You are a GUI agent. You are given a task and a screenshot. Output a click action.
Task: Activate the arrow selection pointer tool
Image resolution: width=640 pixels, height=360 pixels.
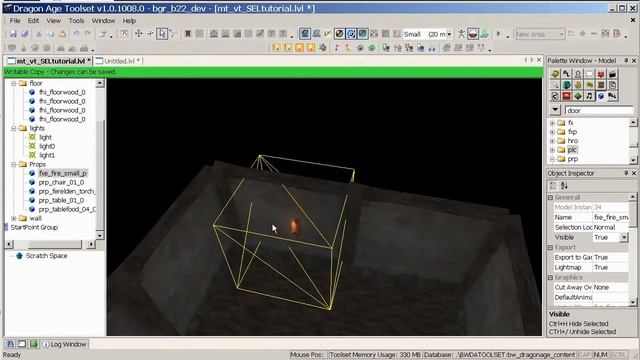162,34
